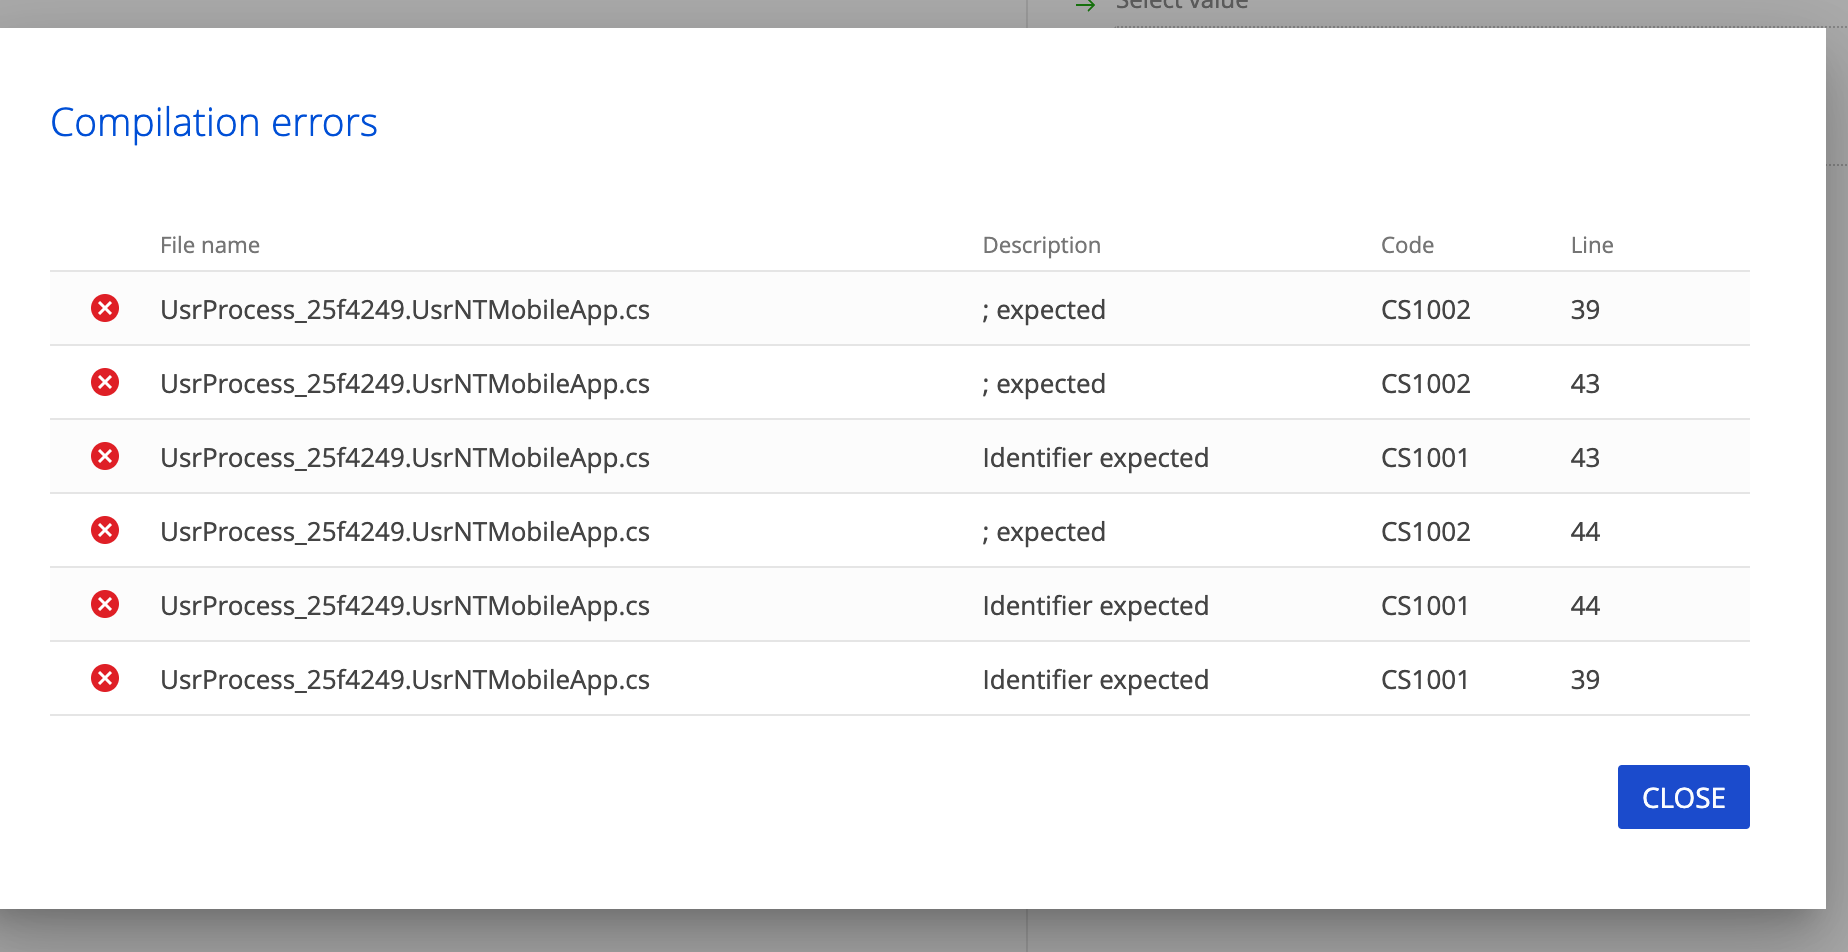
Task: Click 'Identifier expected' description for line 43
Action: tap(1095, 458)
